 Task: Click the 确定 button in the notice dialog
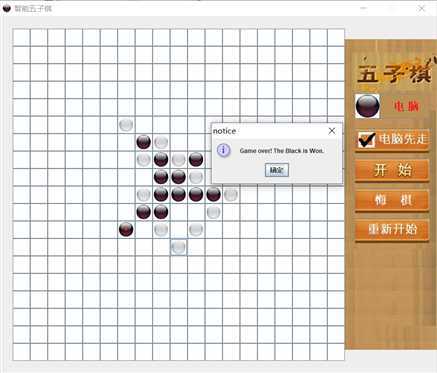pyautogui.click(x=277, y=170)
